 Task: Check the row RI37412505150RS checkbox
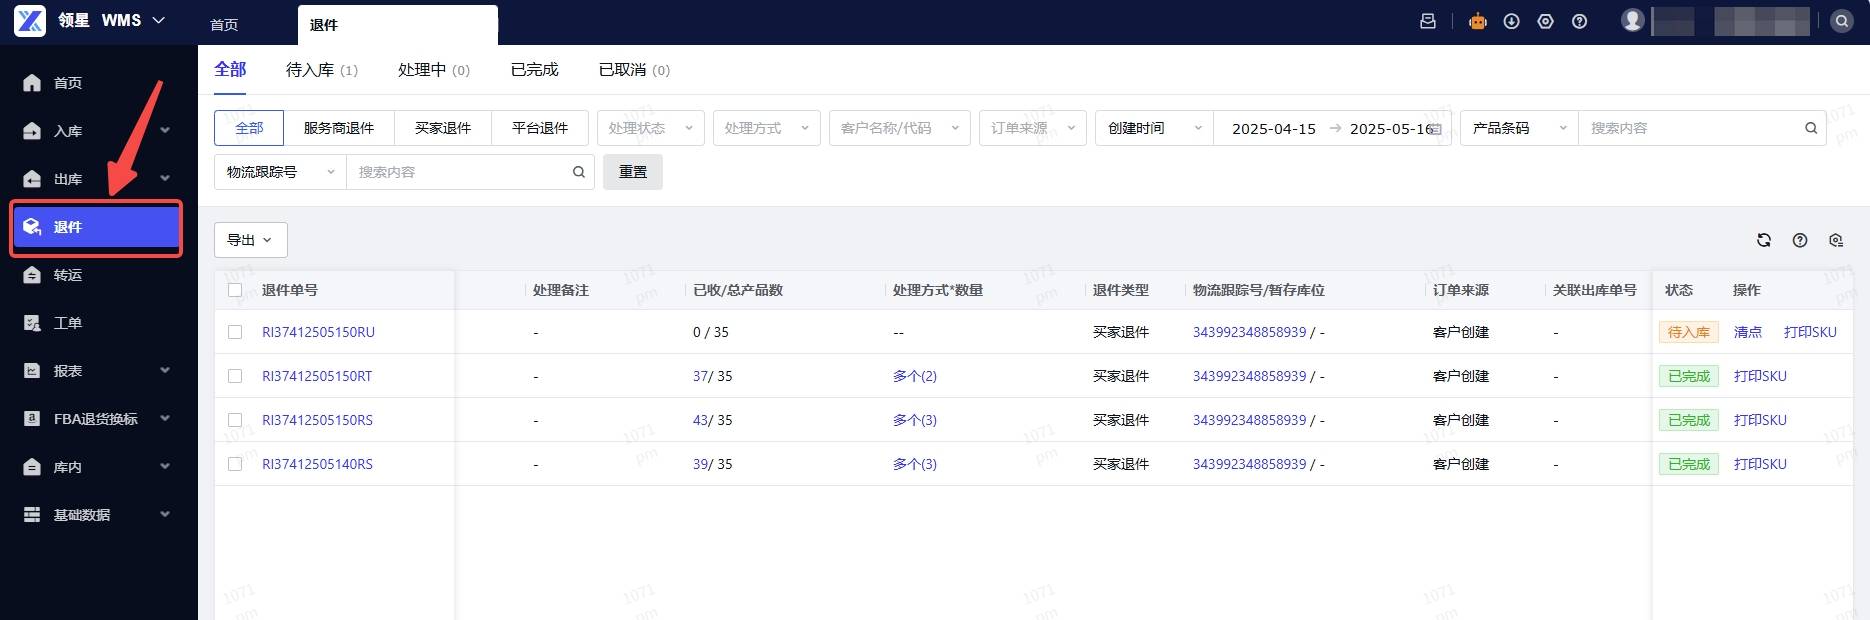(x=235, y=420)
